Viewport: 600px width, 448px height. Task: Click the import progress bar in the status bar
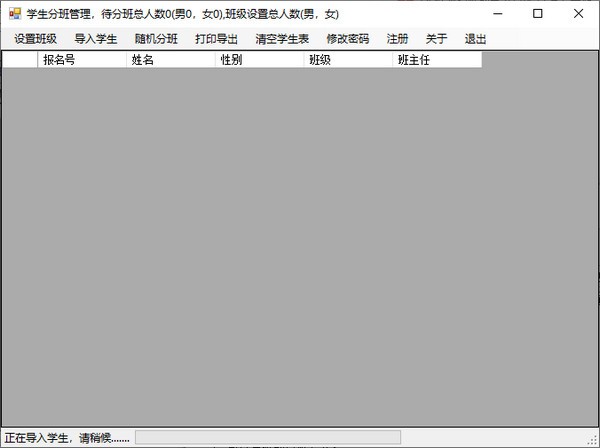[268, 437]
